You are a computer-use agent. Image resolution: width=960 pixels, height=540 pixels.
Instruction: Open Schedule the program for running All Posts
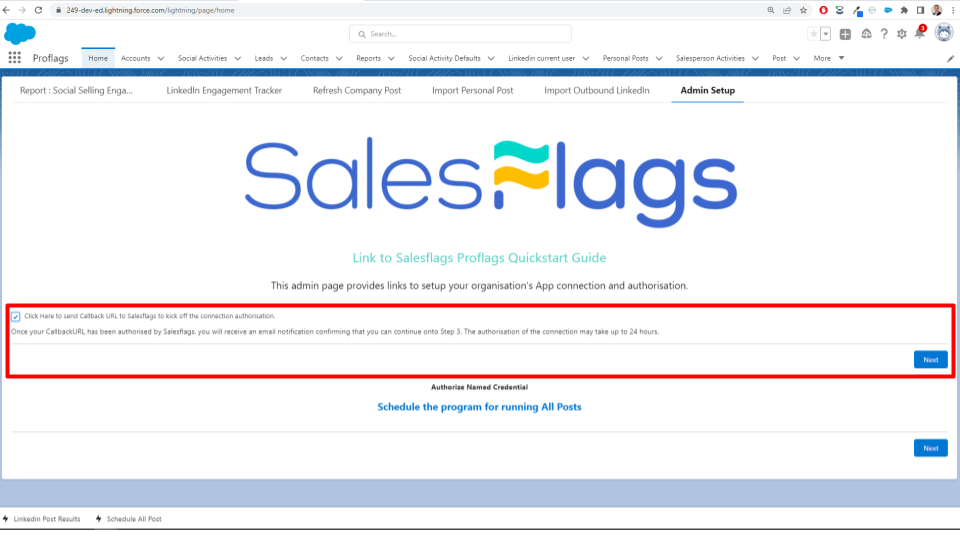click(x=479, y=407)
